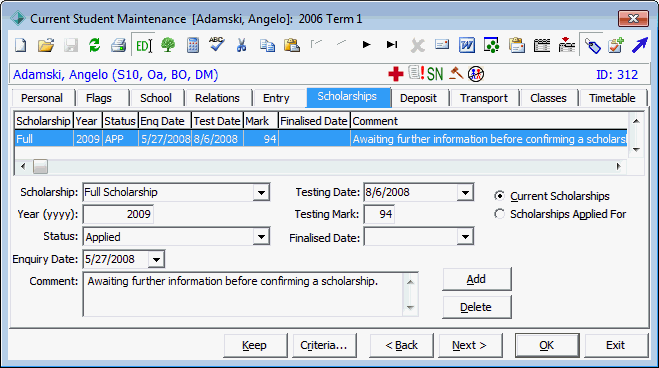Open the green dots window icon
Image resolution: width=659 pixels, height=368 pixels.
pos(492,45)
